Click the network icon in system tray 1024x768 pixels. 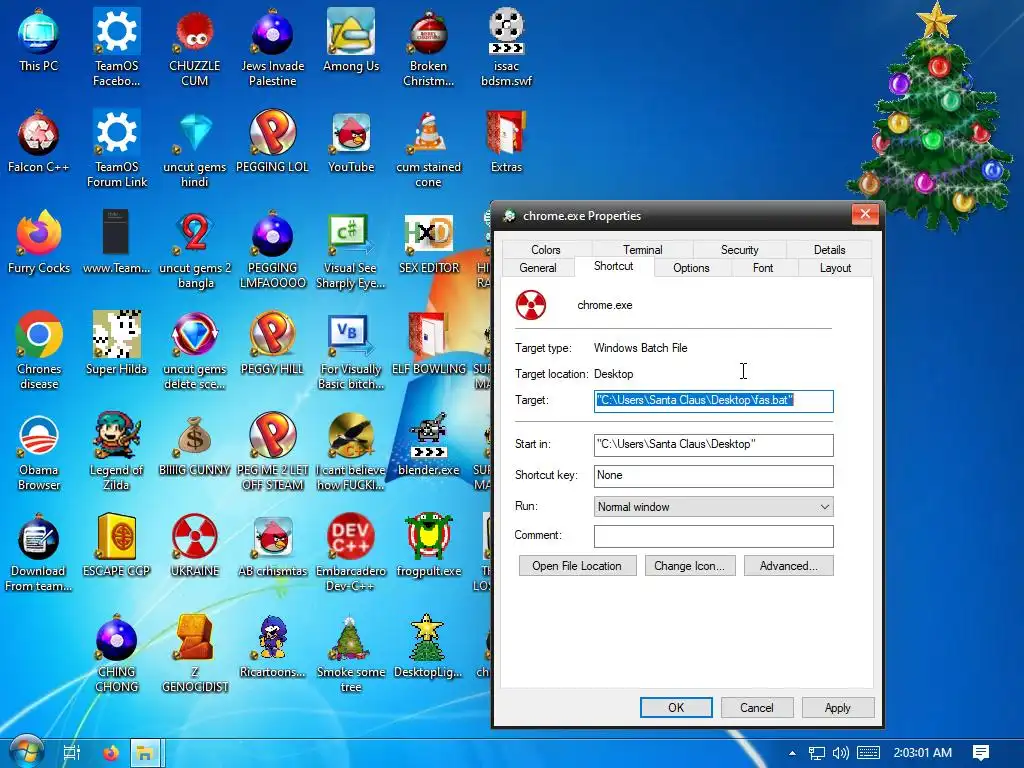(x=816, y=753)
